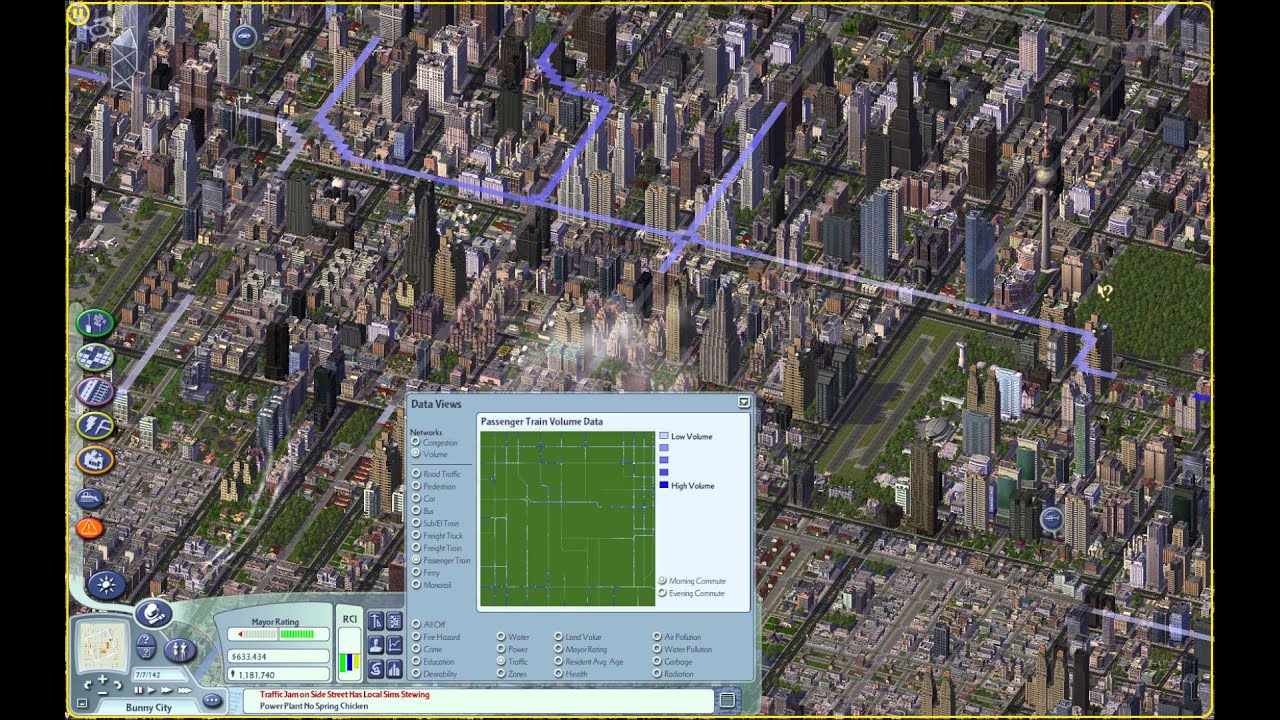The image size is (1280, 720).
Task: Open the Advisors bust icon
Action: coord(375,644)
